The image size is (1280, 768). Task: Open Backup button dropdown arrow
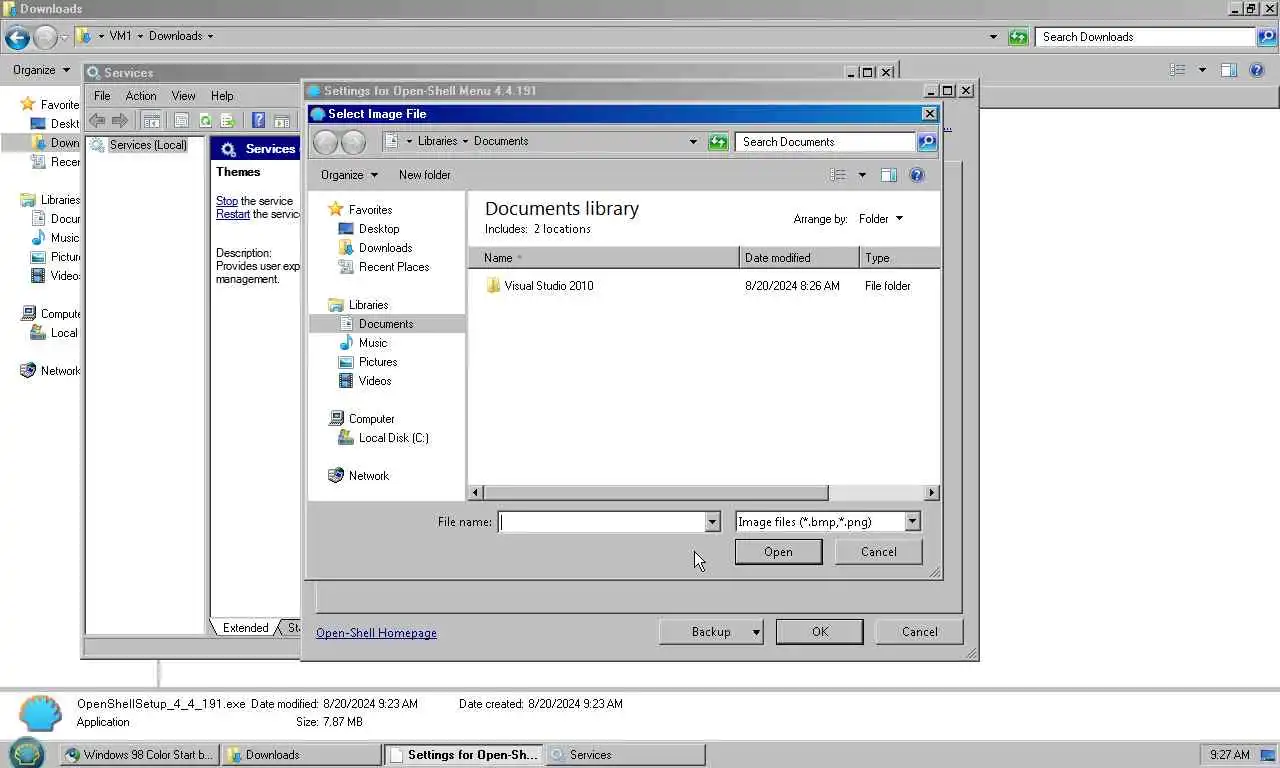tap(756, 632)
